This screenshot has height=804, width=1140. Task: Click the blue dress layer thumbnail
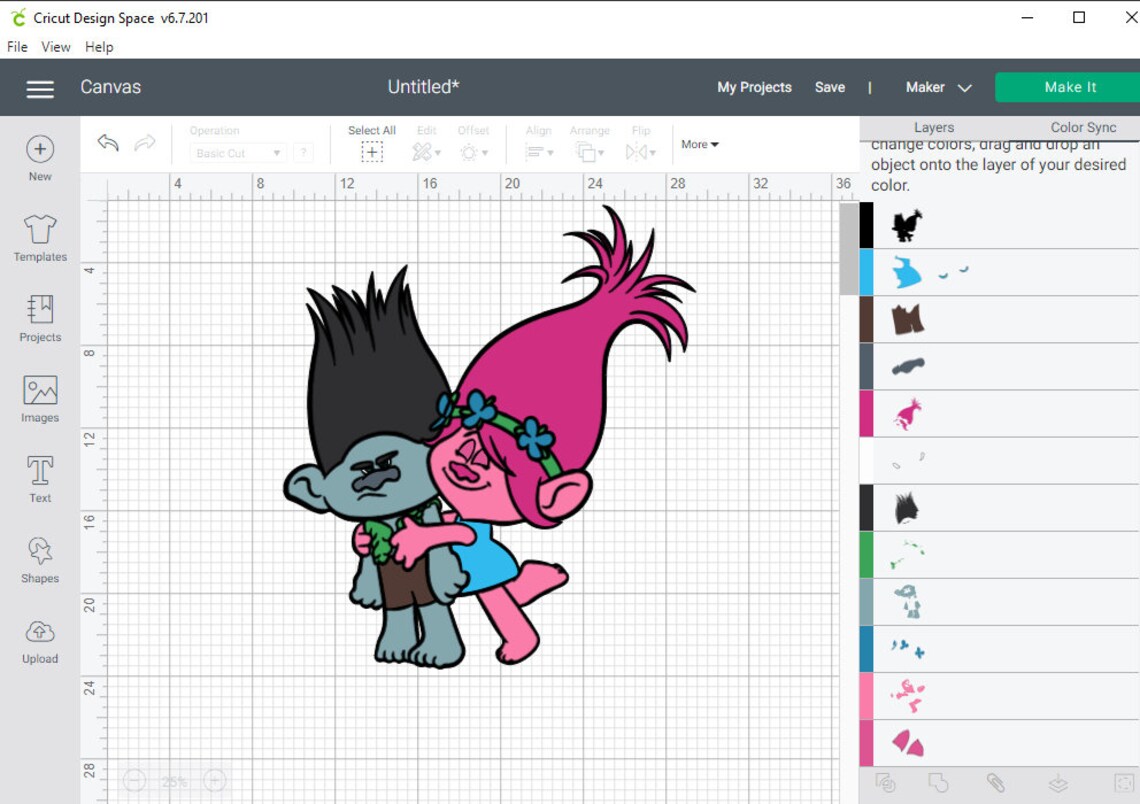pyautogui.click(x=907, y=273)
